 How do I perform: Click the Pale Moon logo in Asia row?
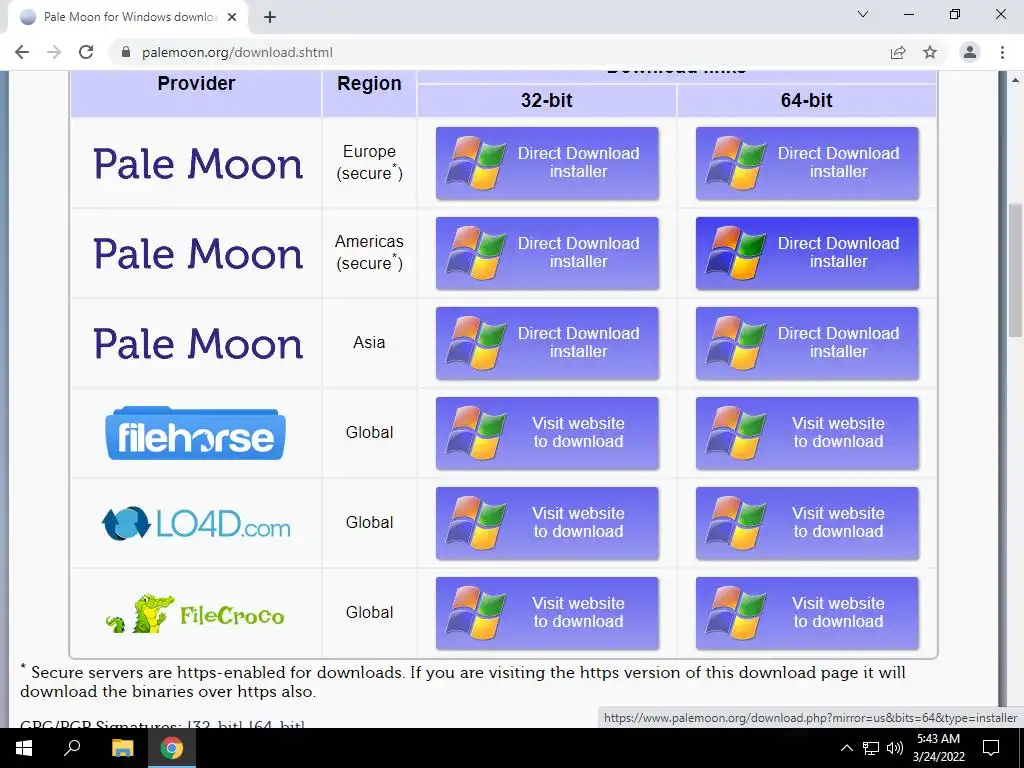(198, 344)
